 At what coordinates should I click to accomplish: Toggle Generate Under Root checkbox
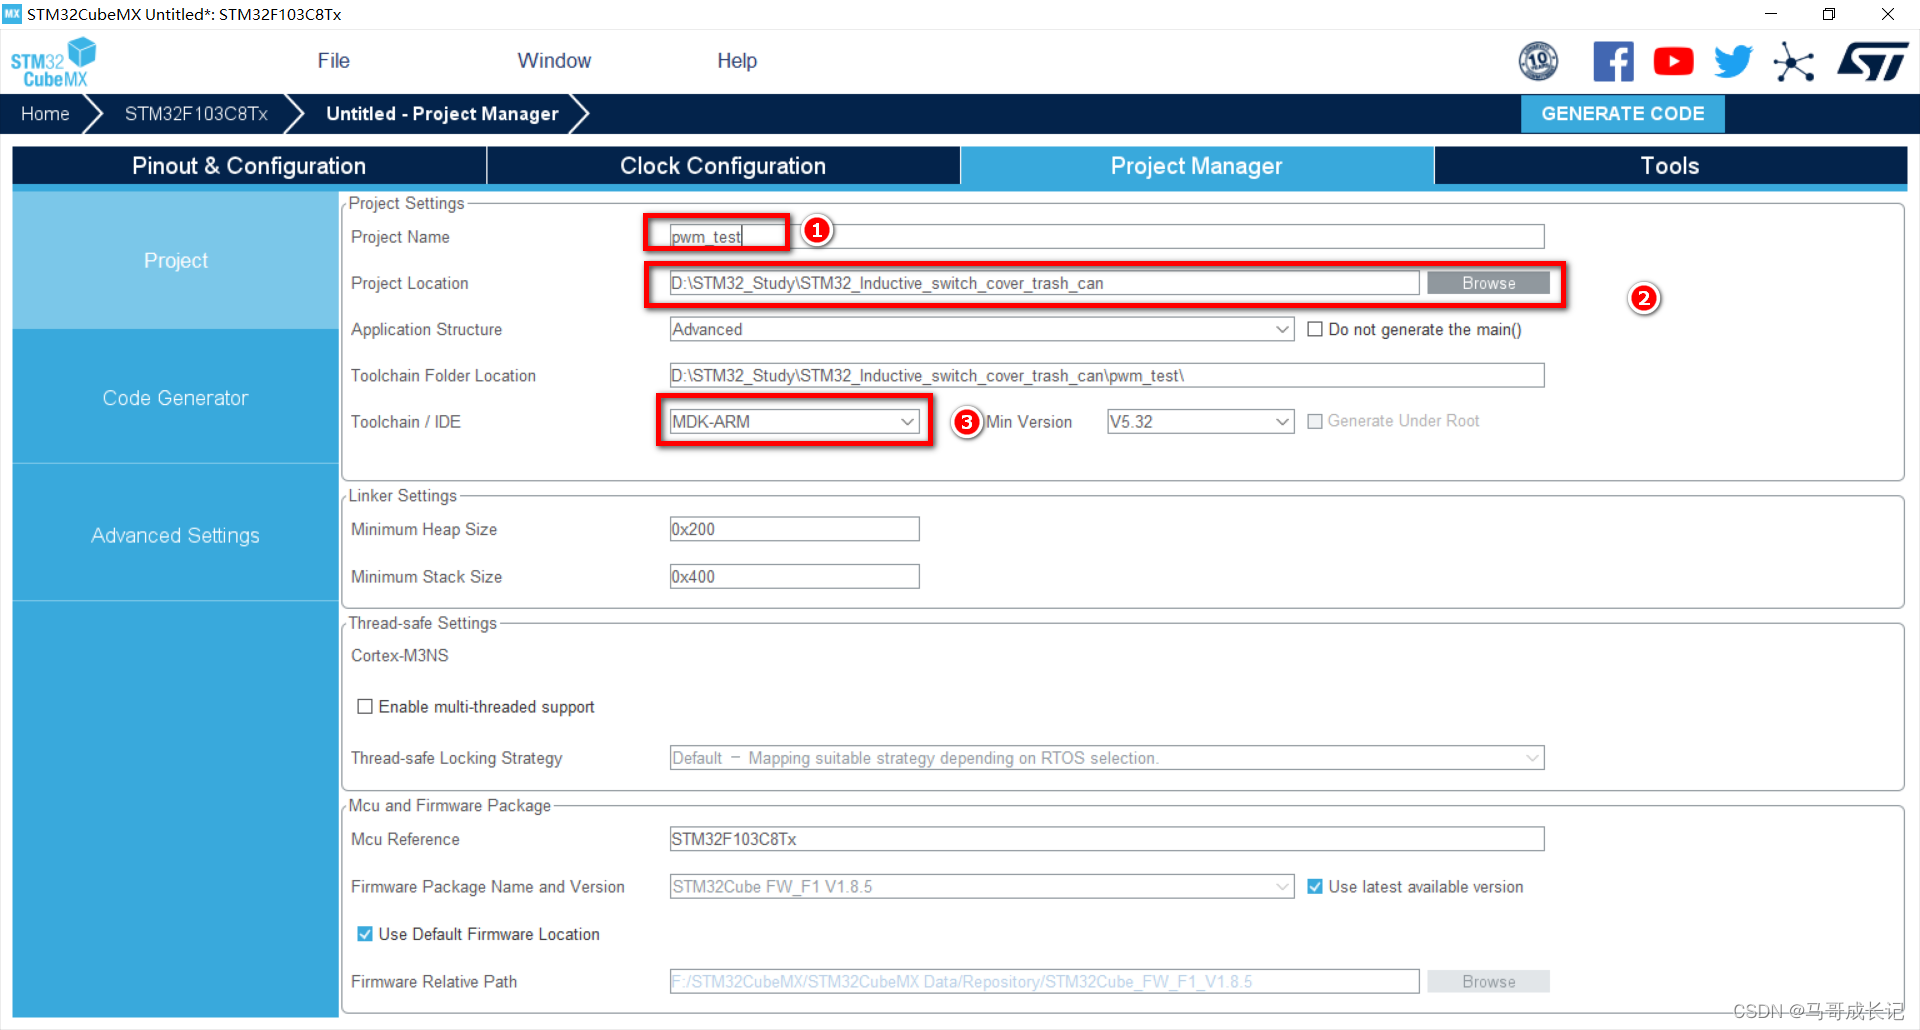[1315, 421]
